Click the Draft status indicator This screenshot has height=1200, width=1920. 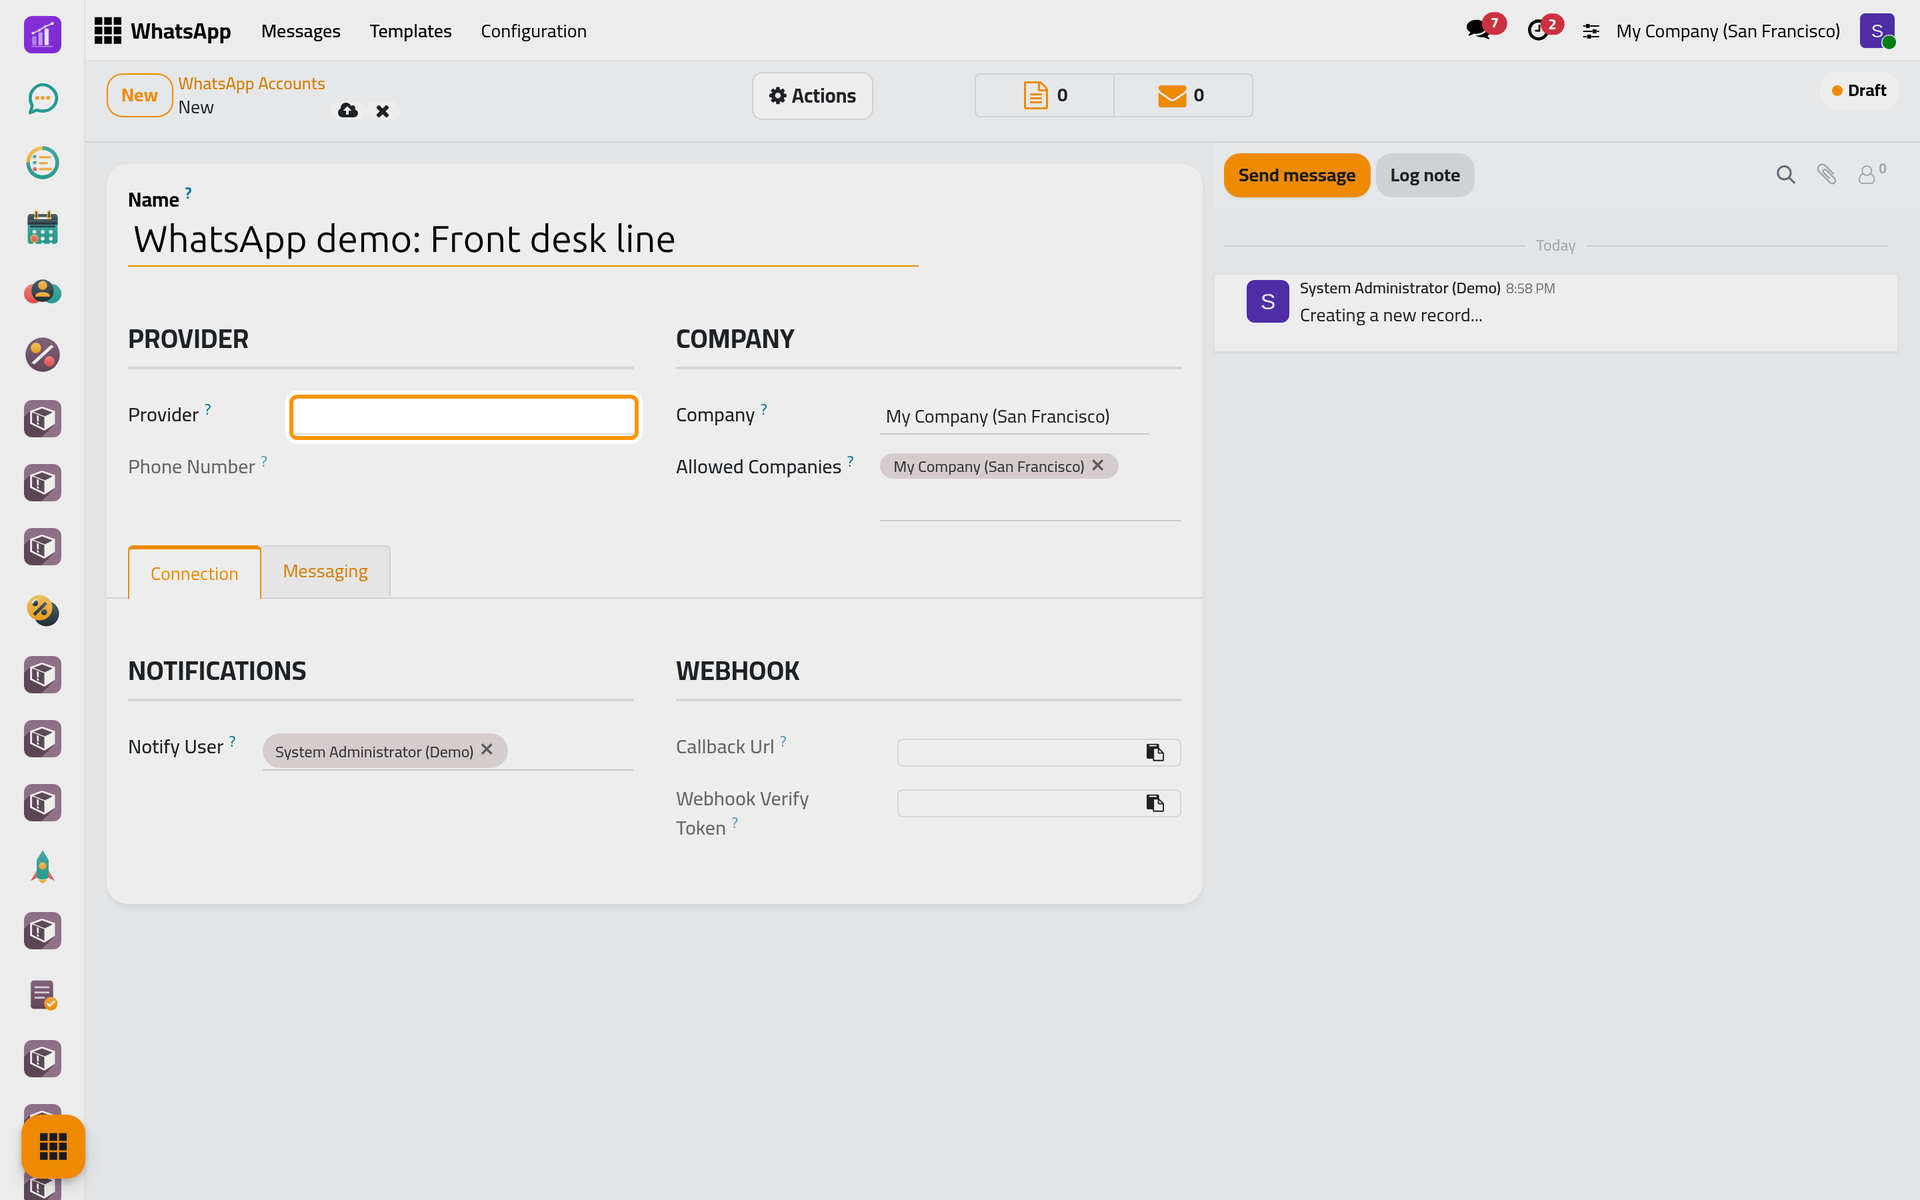[1859, 91]
